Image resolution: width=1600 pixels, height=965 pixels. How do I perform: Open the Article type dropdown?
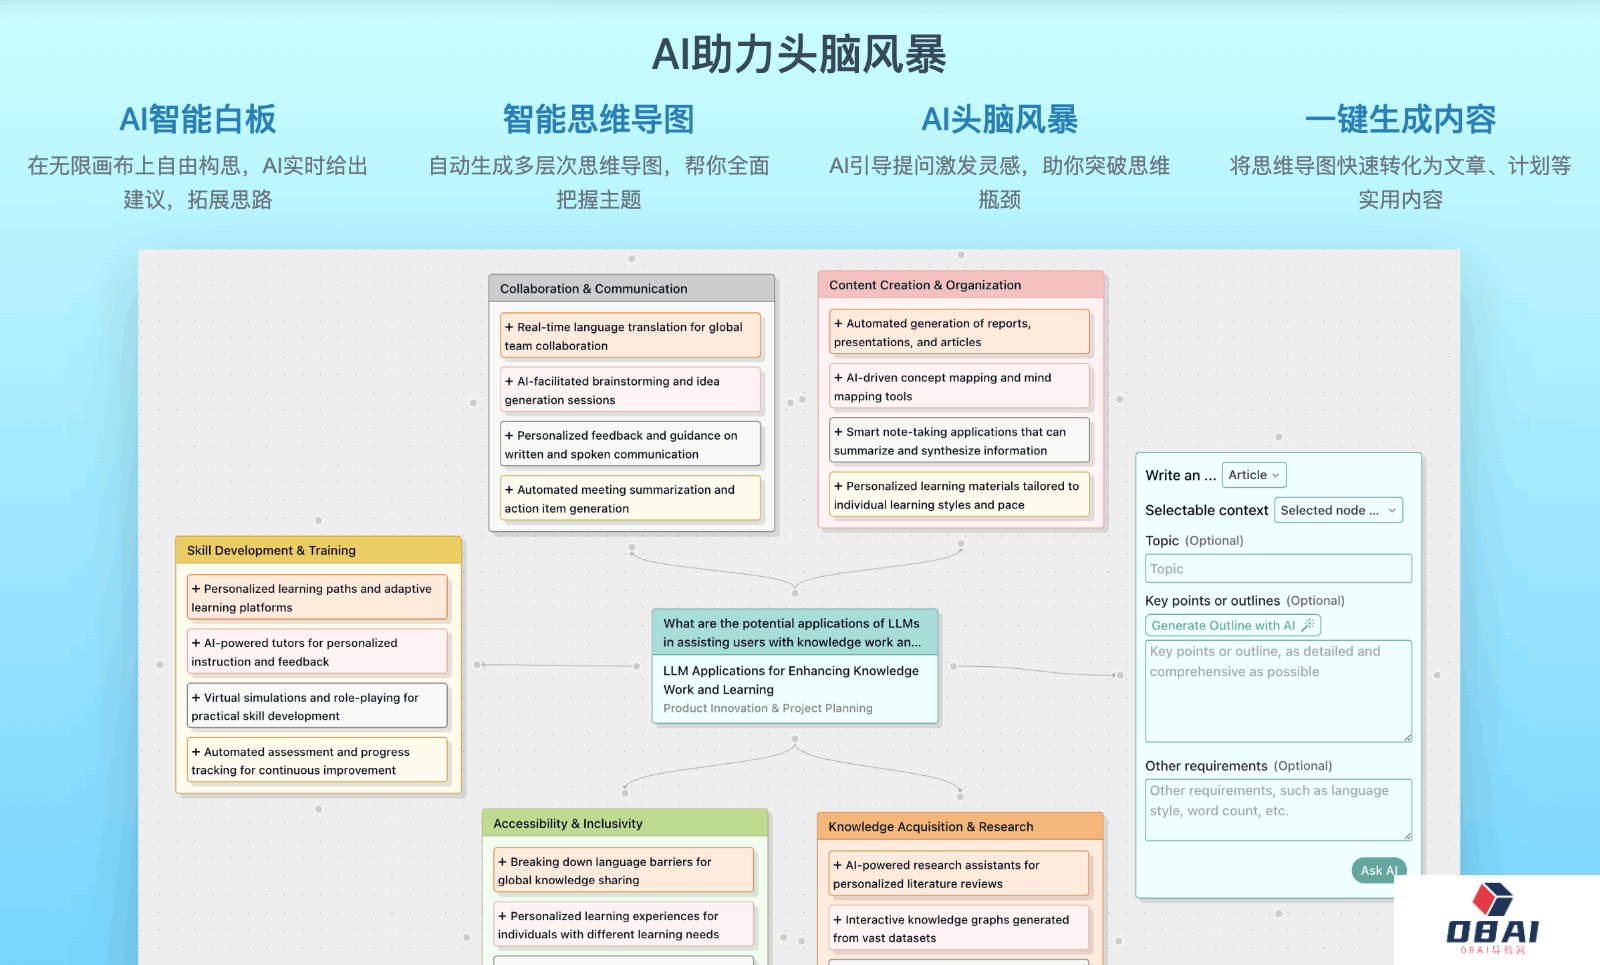(1254, 475)
